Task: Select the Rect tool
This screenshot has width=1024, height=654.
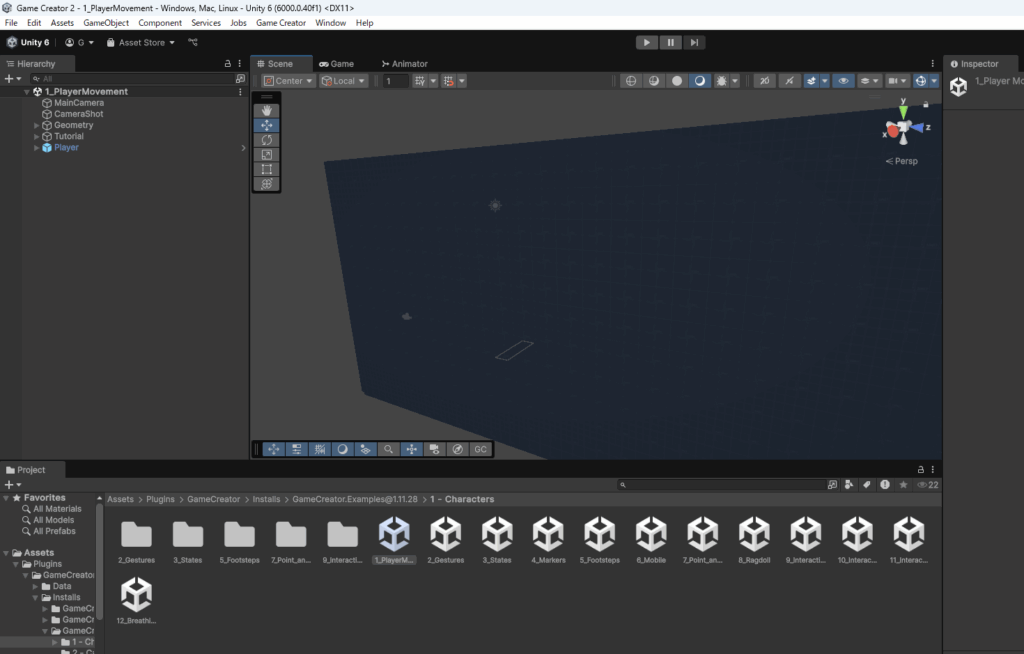Action: [266, 169]
